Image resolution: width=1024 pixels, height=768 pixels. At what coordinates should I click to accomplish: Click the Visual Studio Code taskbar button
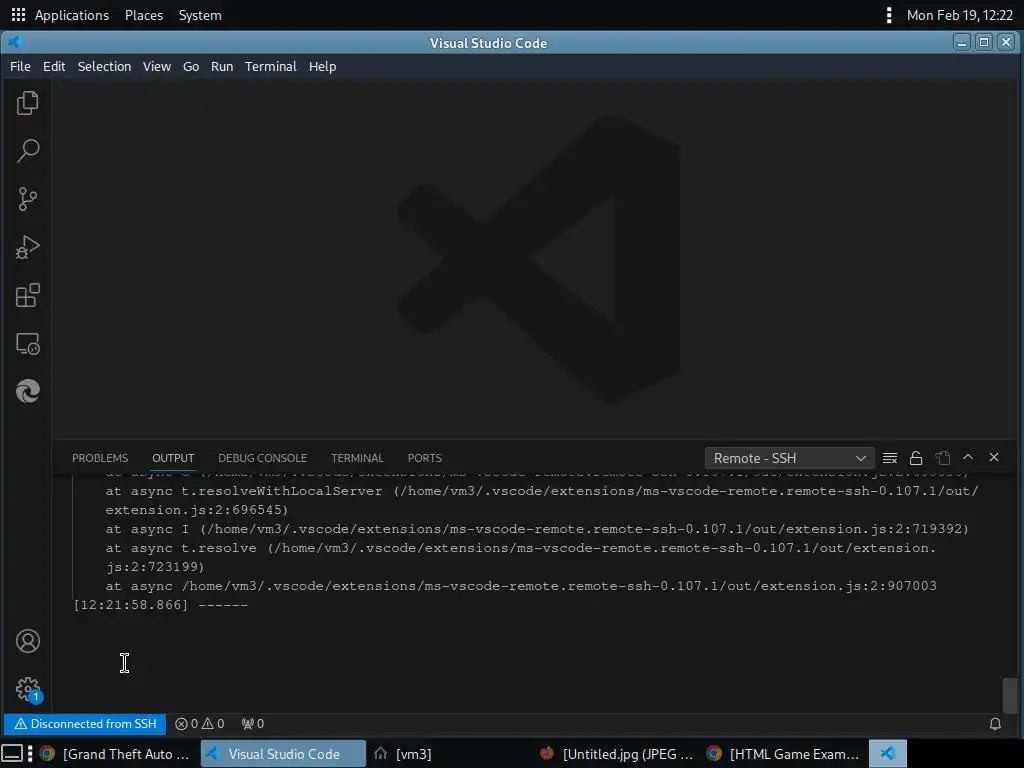(x=283, y=754)
